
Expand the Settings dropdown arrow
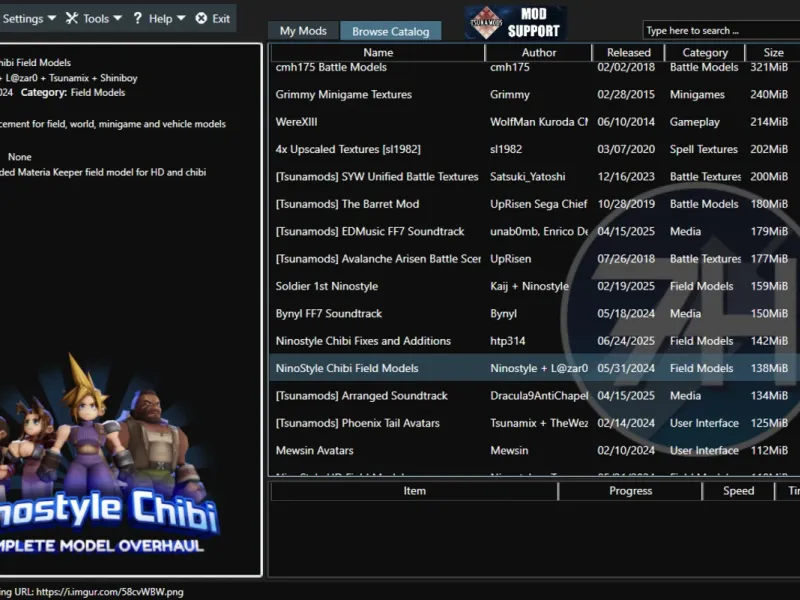coord(52,18)
